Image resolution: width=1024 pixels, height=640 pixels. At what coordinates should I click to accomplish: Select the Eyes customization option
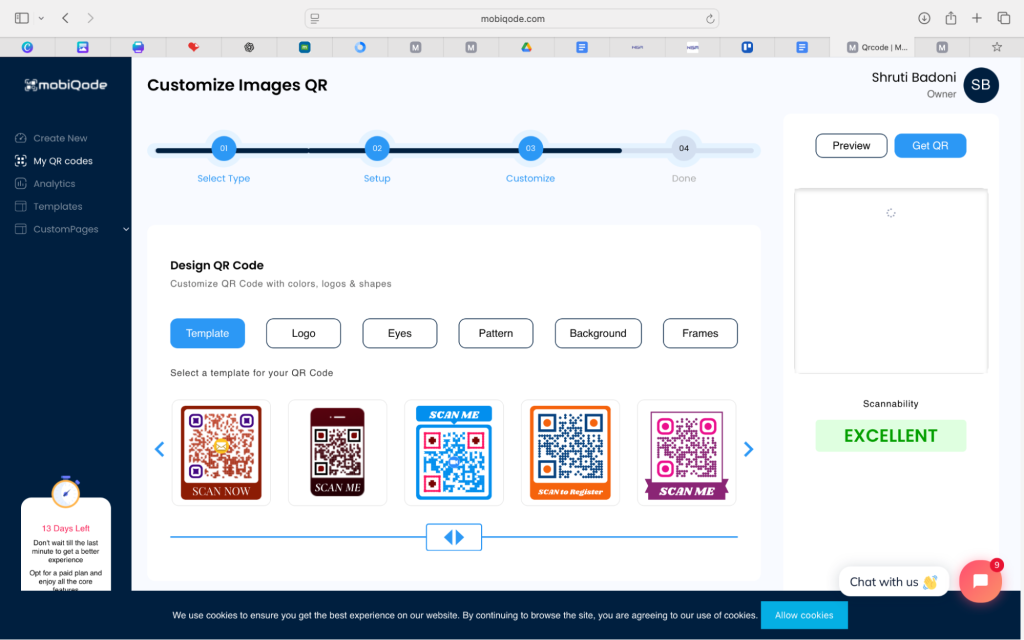399,333
